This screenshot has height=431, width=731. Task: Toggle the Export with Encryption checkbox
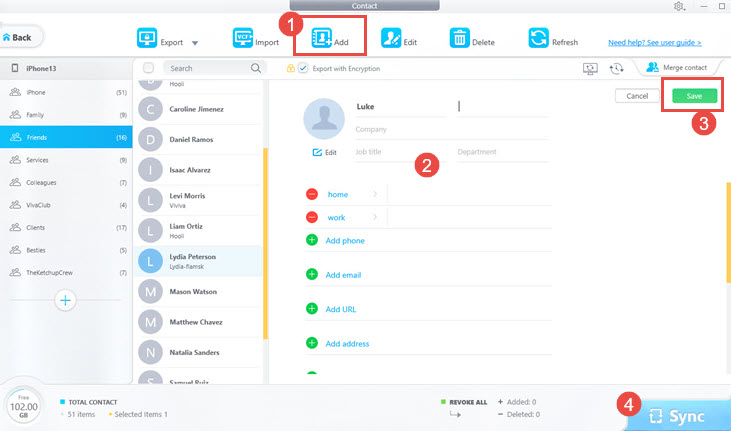303,68
